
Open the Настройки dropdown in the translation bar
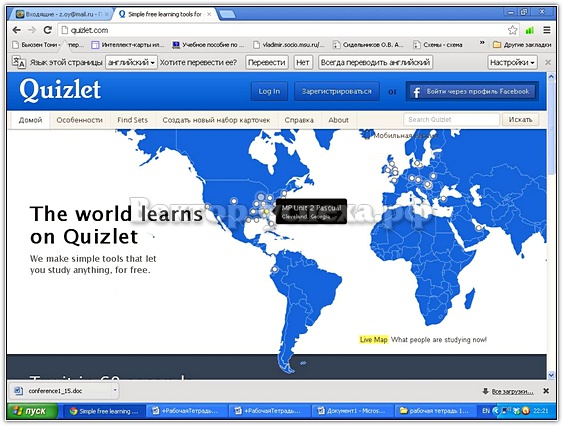point(512,62)
